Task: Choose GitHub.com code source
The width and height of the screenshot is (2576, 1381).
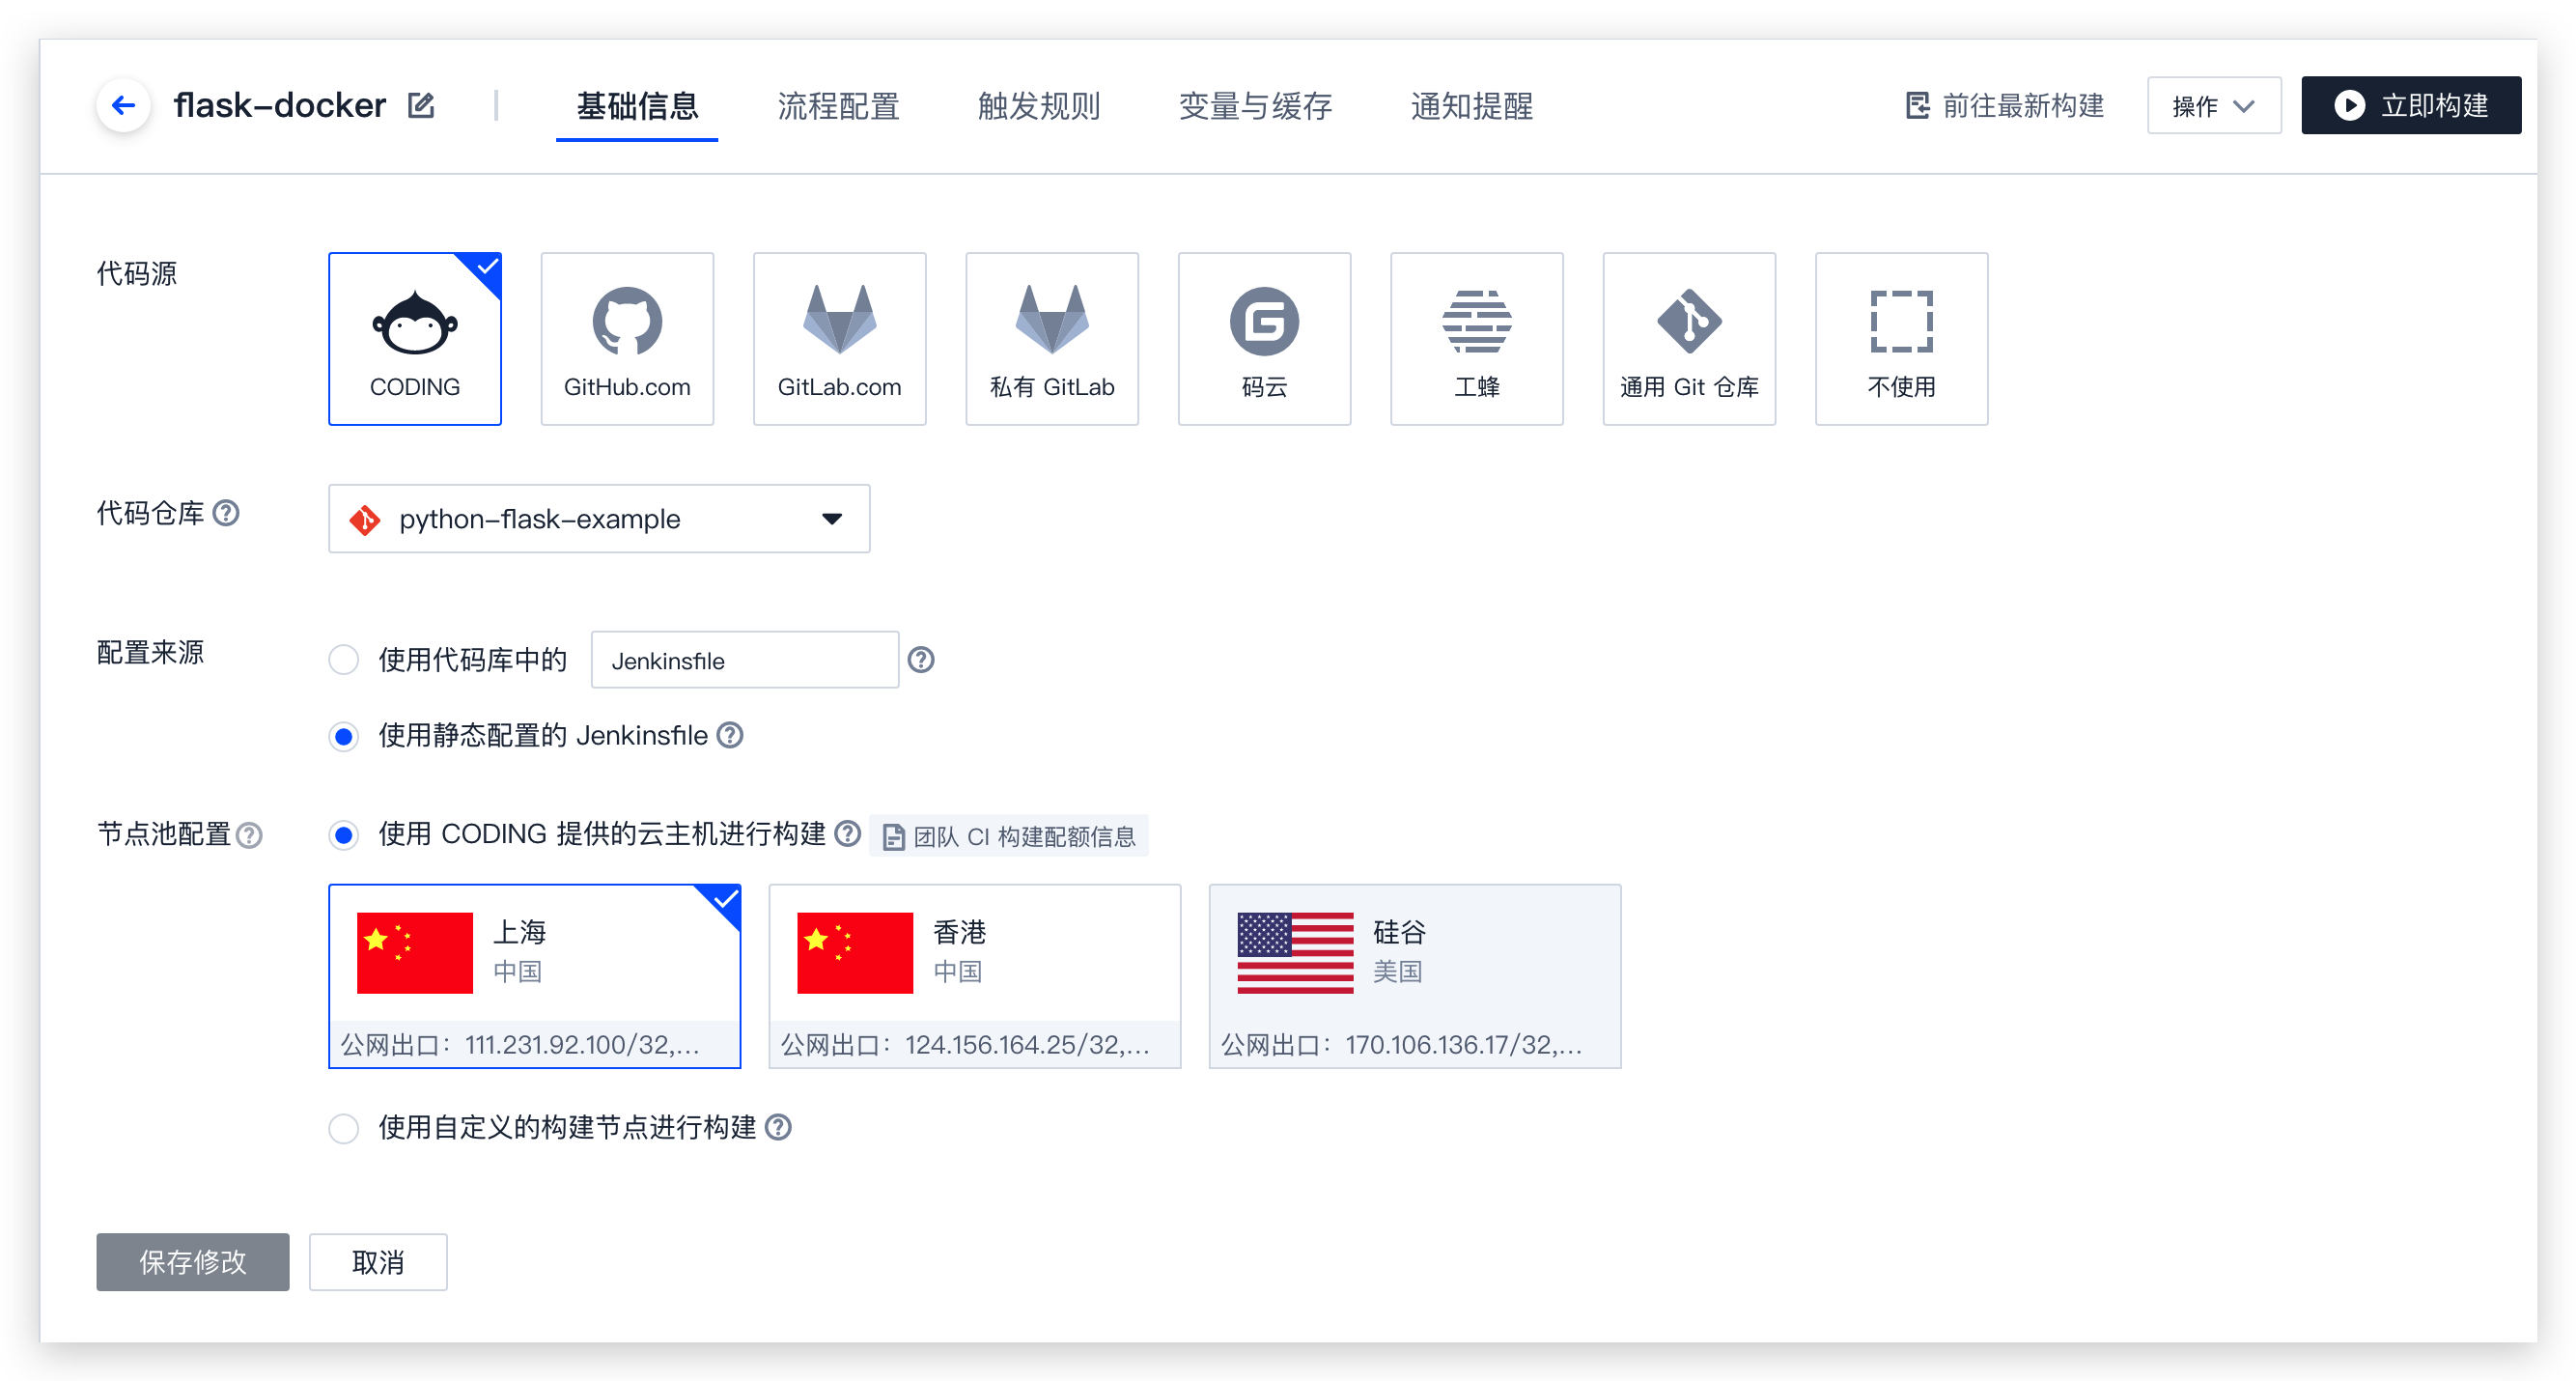Action: pos(627,339)
